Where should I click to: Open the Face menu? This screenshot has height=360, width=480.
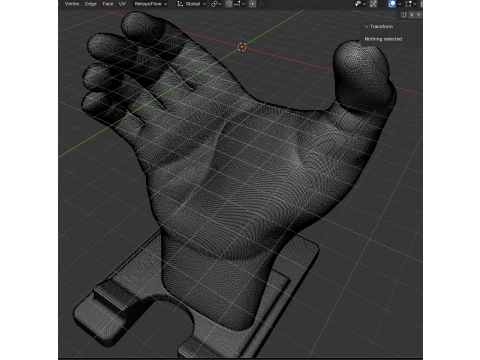click(108, 4)
